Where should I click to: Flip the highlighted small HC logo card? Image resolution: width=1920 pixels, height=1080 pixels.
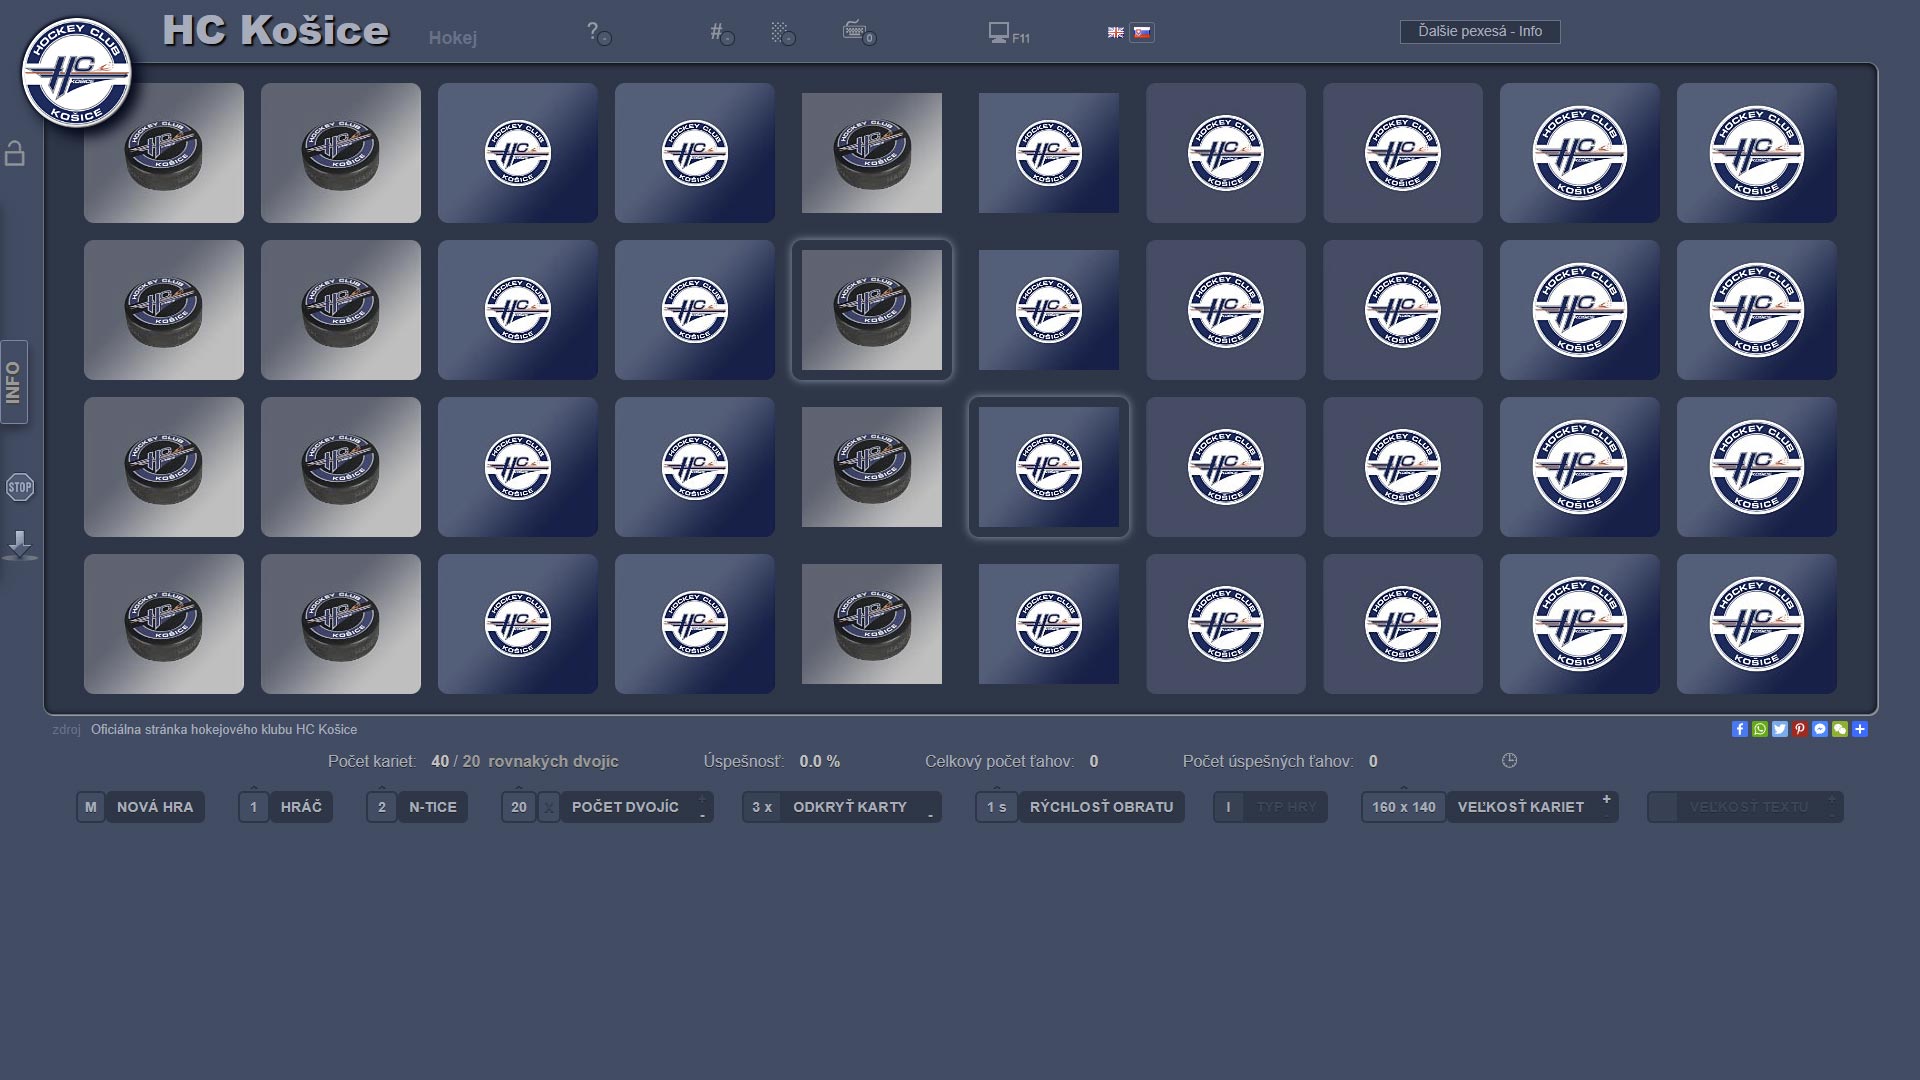pyautogui.click(x=1049, y=467)
